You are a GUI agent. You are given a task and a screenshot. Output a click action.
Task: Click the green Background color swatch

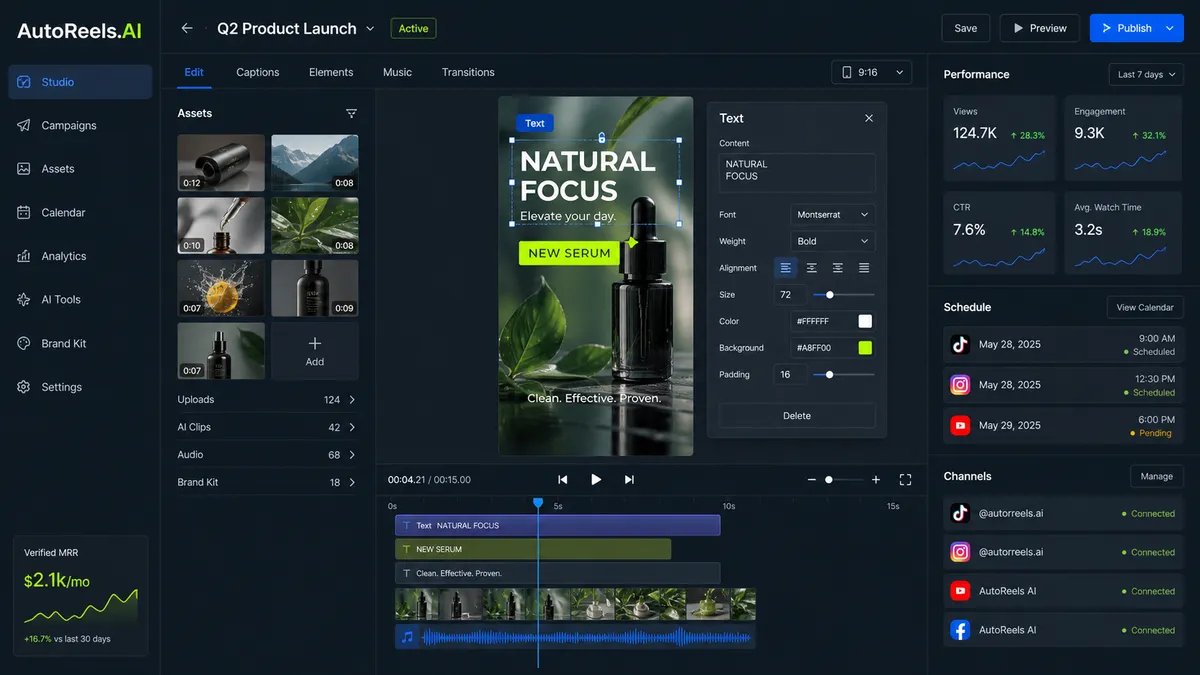(x=865, y=348)
